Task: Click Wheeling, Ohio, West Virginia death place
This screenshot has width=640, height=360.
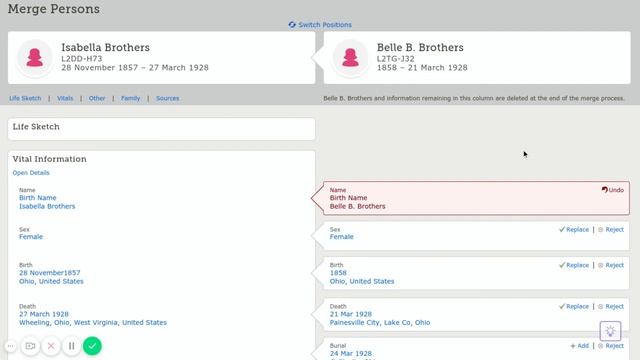Action: point(93,322)
